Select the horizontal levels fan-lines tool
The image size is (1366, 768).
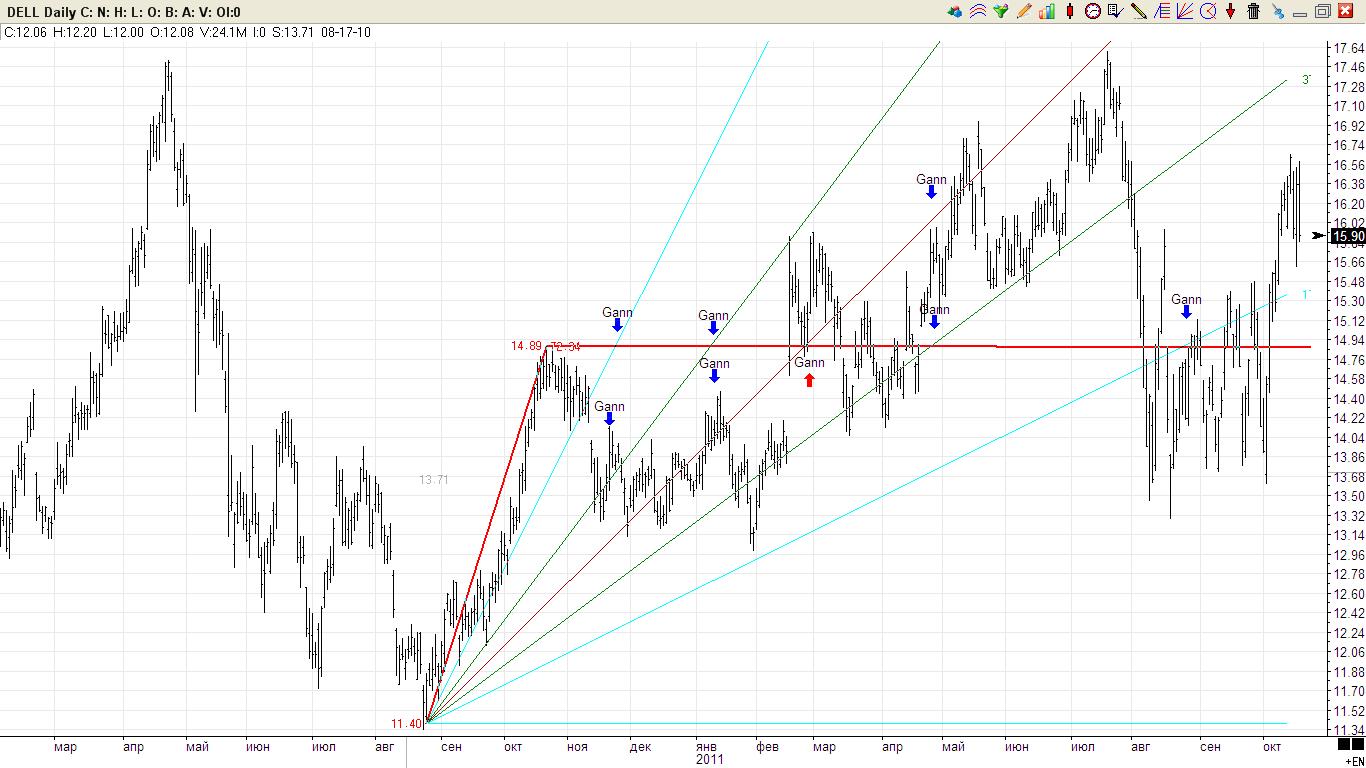pos(1162,11)
